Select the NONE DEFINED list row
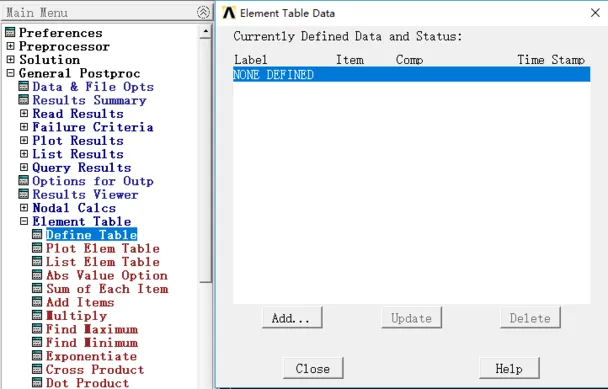This screenshot has height=389, width=608. click(x=411, y=74)
